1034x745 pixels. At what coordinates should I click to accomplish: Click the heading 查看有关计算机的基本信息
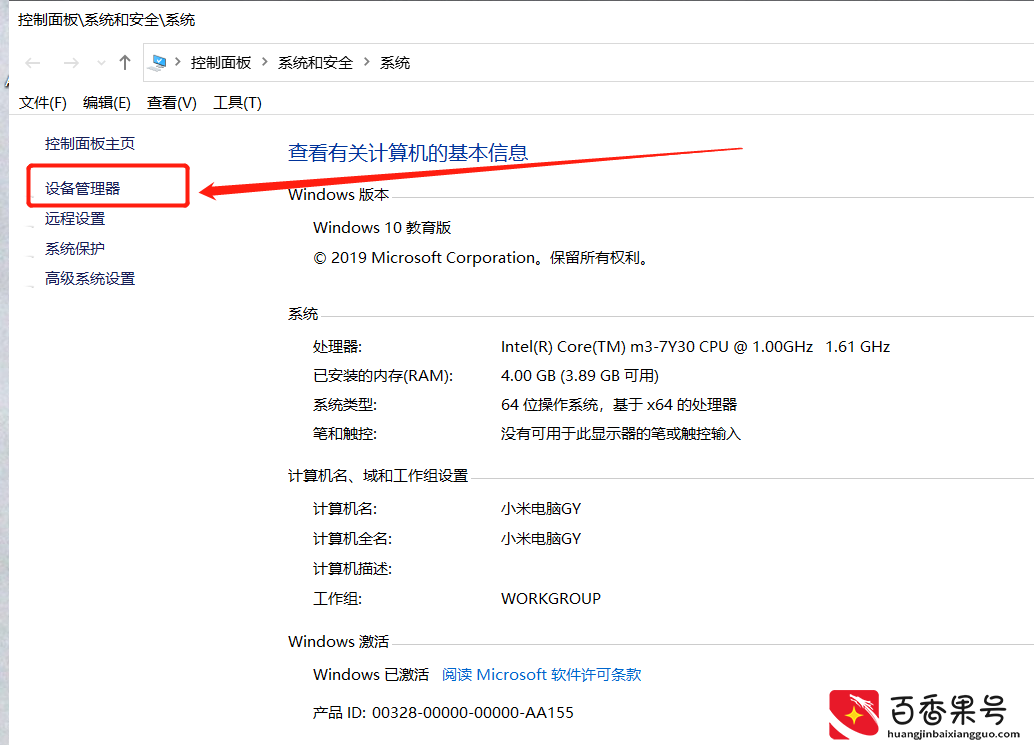(408, 153)
